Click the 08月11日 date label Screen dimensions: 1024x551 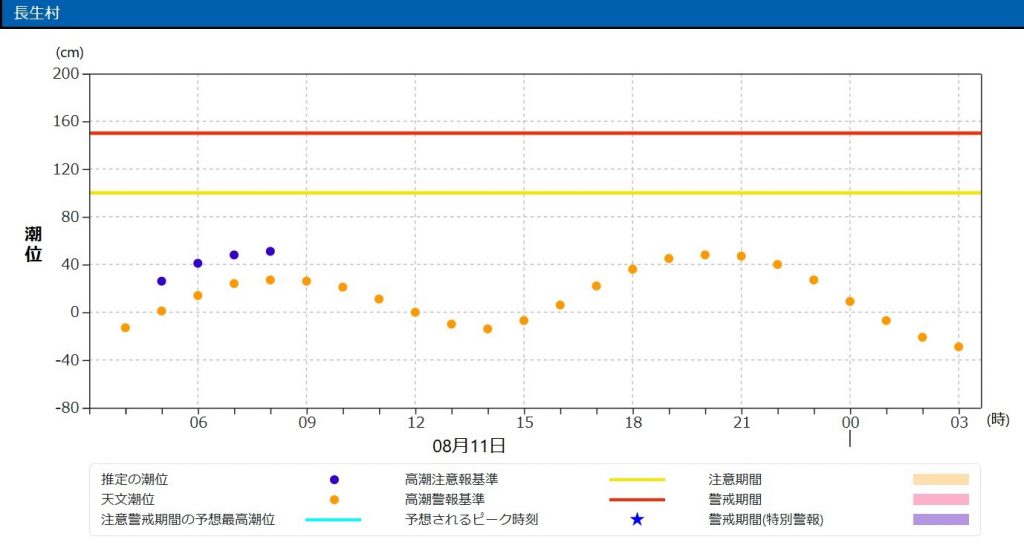[x=469, y=446]
